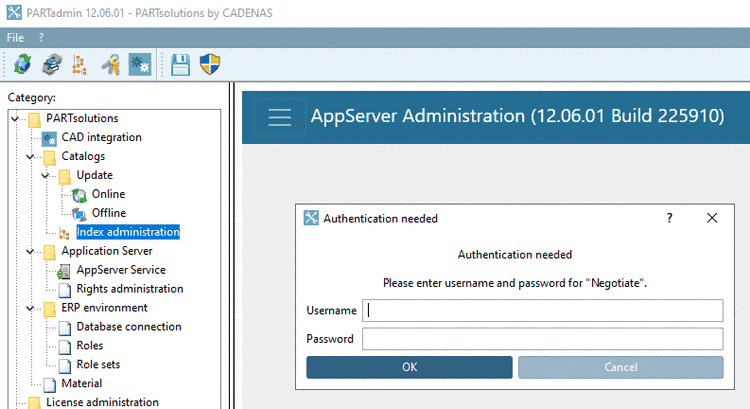Select the Online update tree item

(x=108, y=194)
